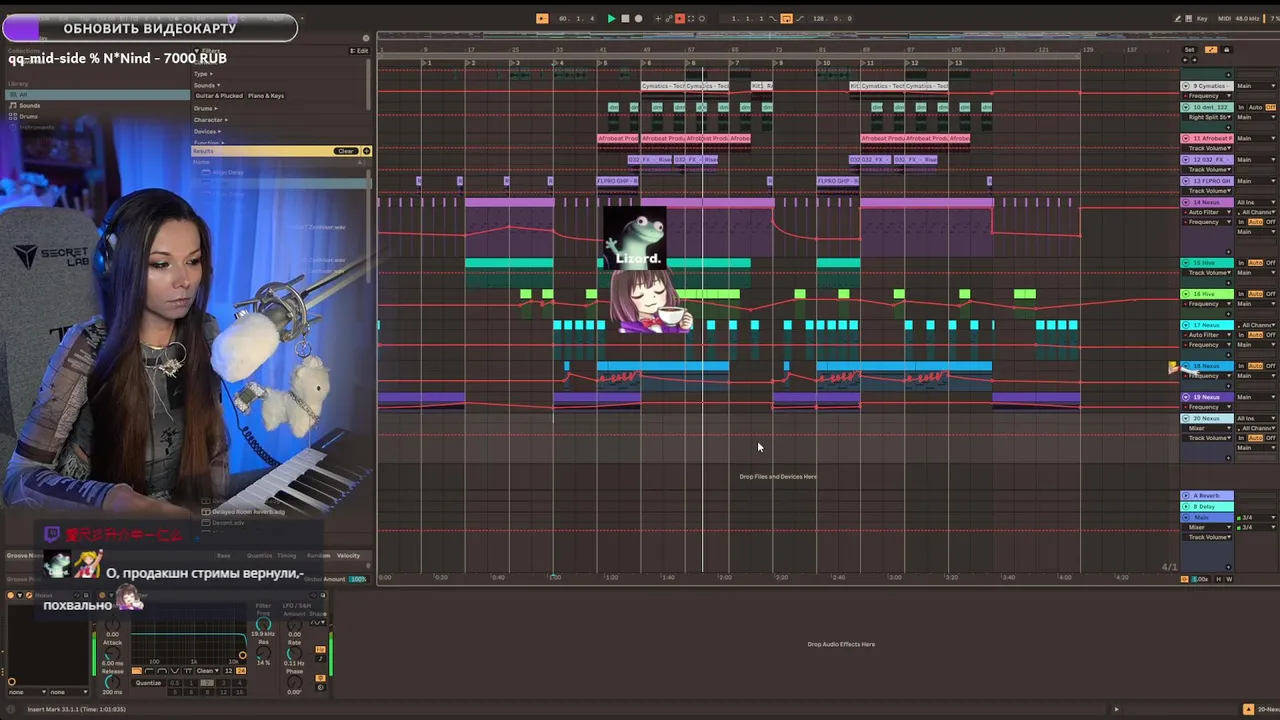The width and height of the screenshot is (1280, 720).
Task: Click the H optimize height button
Action: tap(1218, 579)
